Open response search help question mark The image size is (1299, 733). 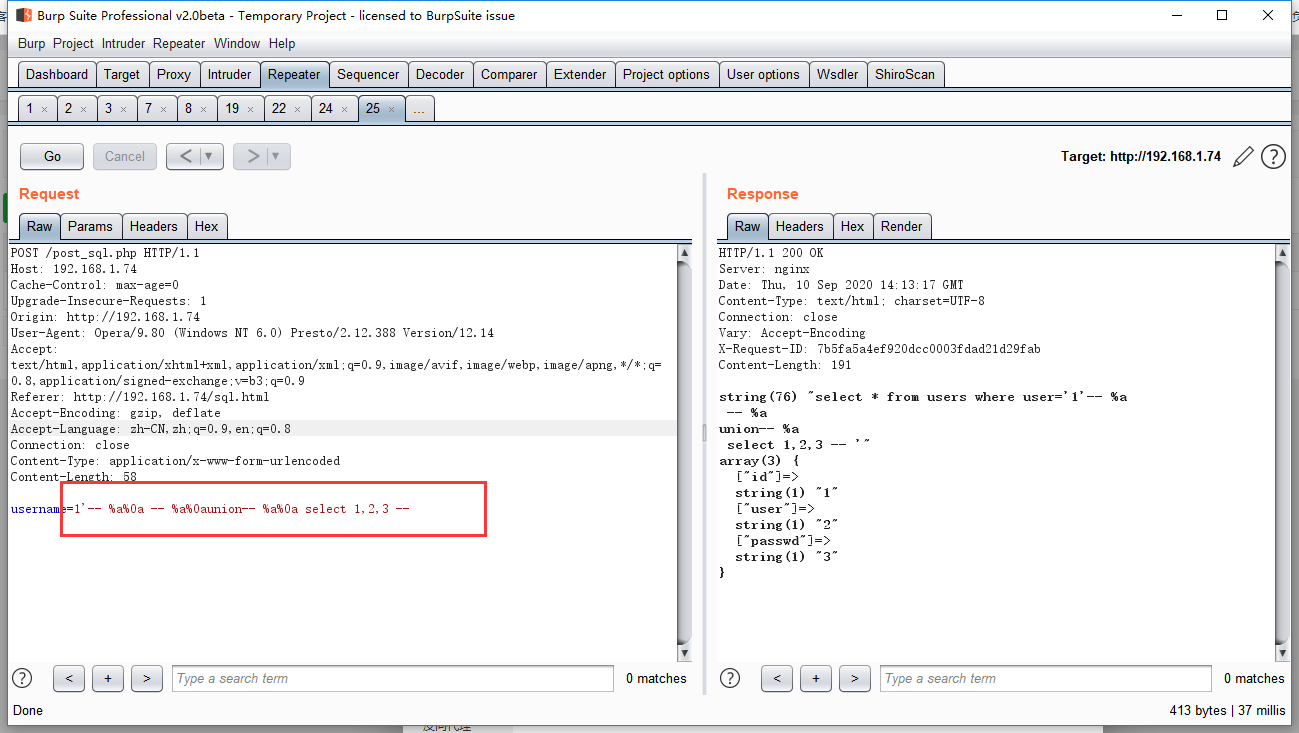point(730,678)
